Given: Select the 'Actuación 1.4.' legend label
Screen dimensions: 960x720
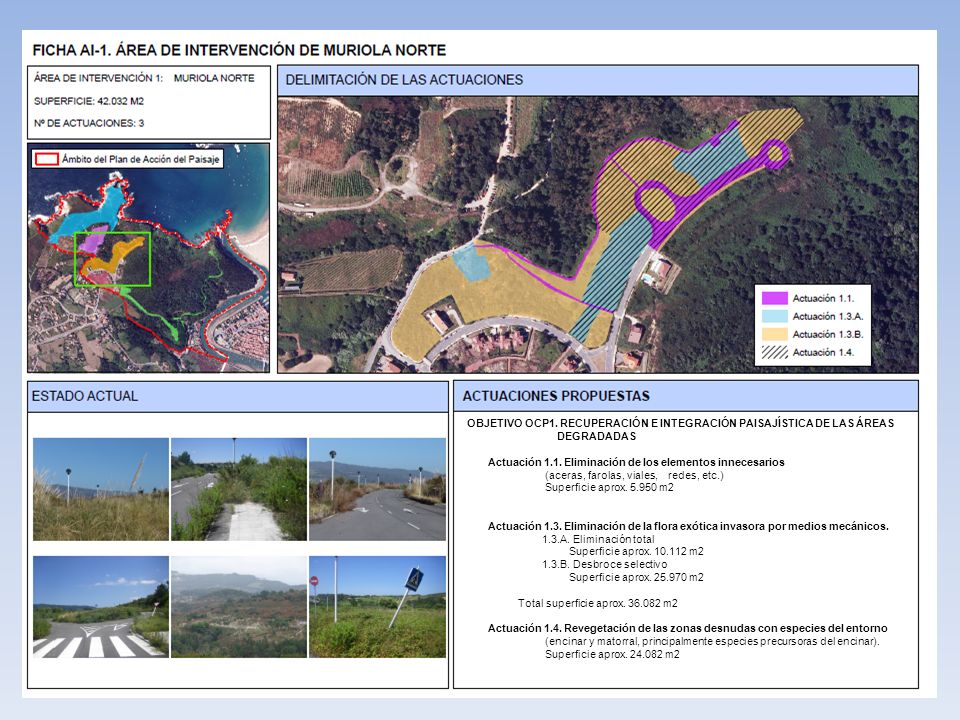Looking at the screenshot, I should 823,353.
